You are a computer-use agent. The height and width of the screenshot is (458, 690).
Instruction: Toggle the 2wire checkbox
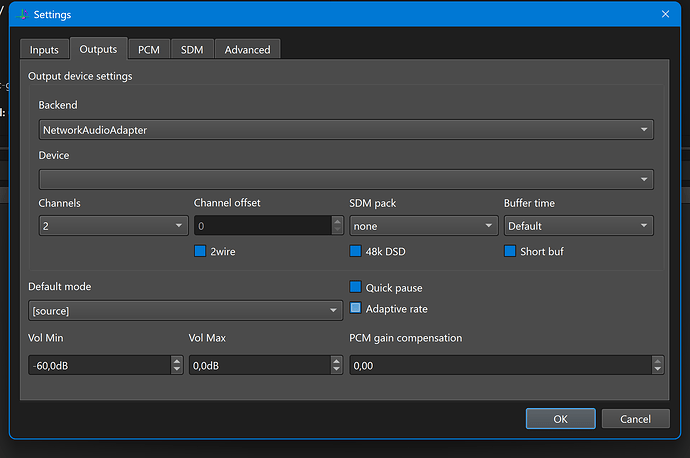pos(201,251)
